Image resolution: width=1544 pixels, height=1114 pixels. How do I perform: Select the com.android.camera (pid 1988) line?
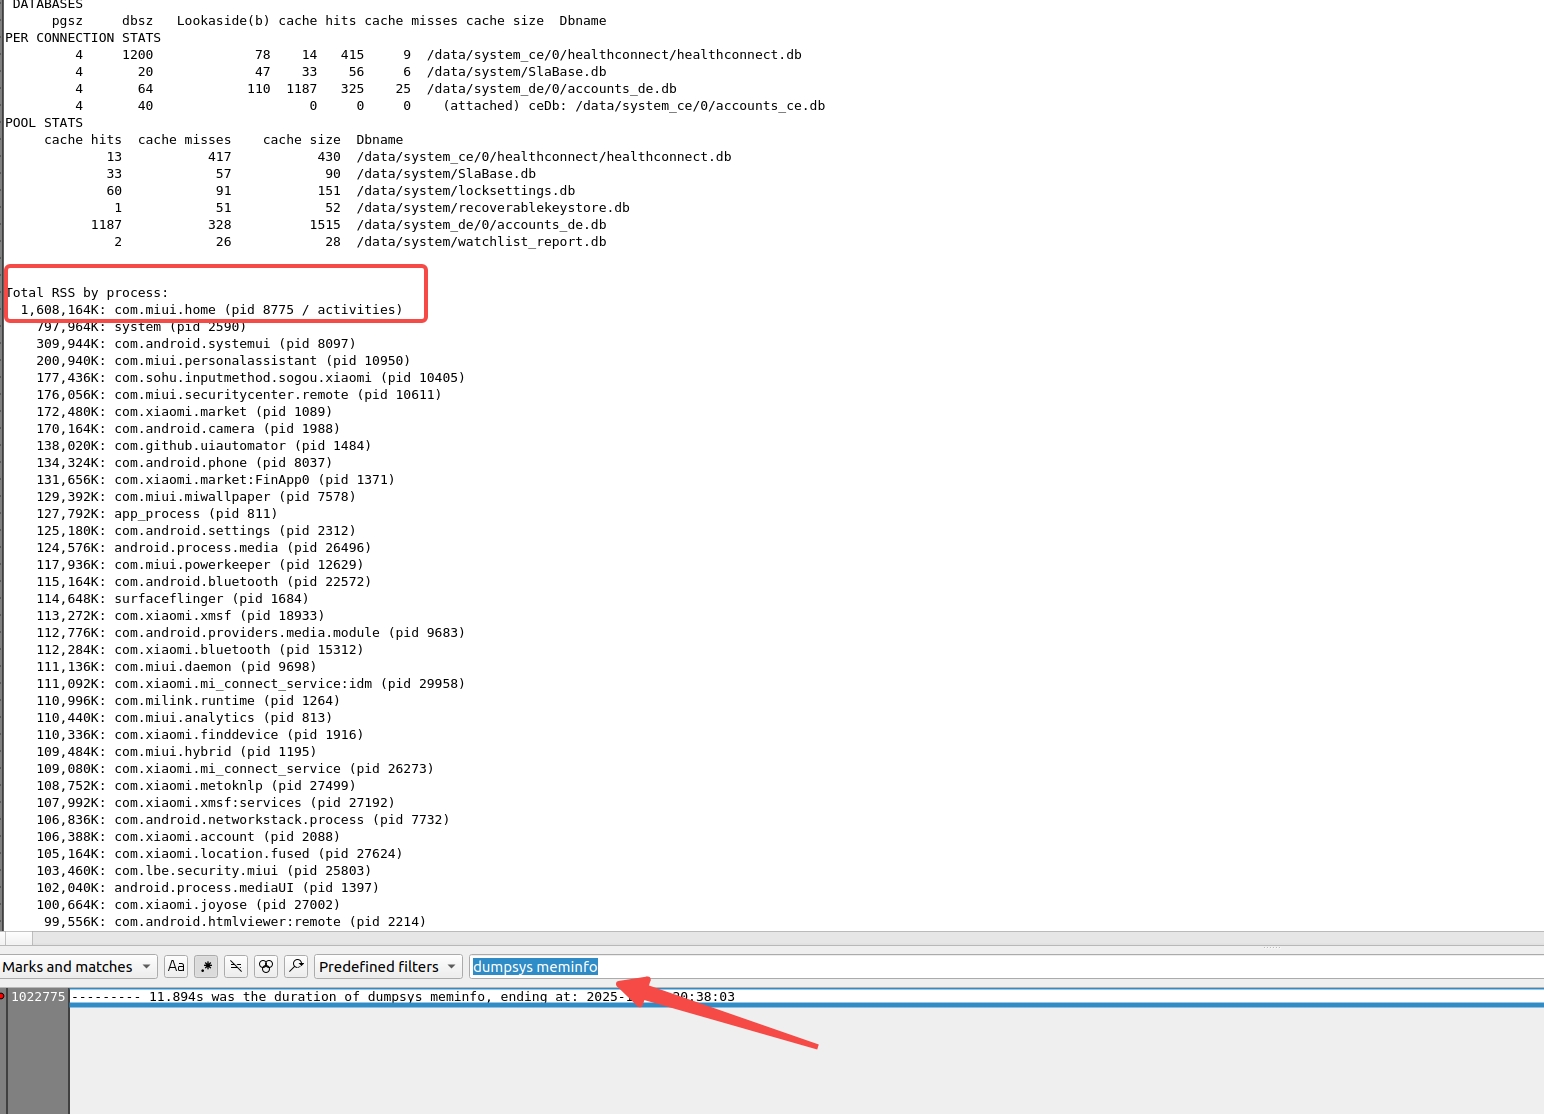187,429
